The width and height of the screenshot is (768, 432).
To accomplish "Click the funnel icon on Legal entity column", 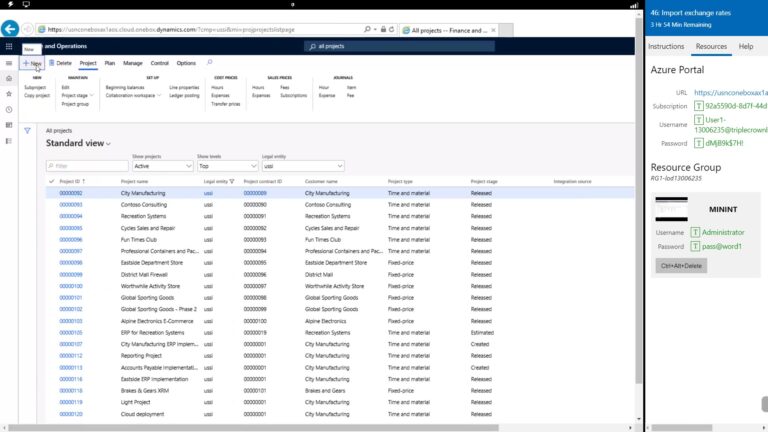I will (x=232, y=181).
